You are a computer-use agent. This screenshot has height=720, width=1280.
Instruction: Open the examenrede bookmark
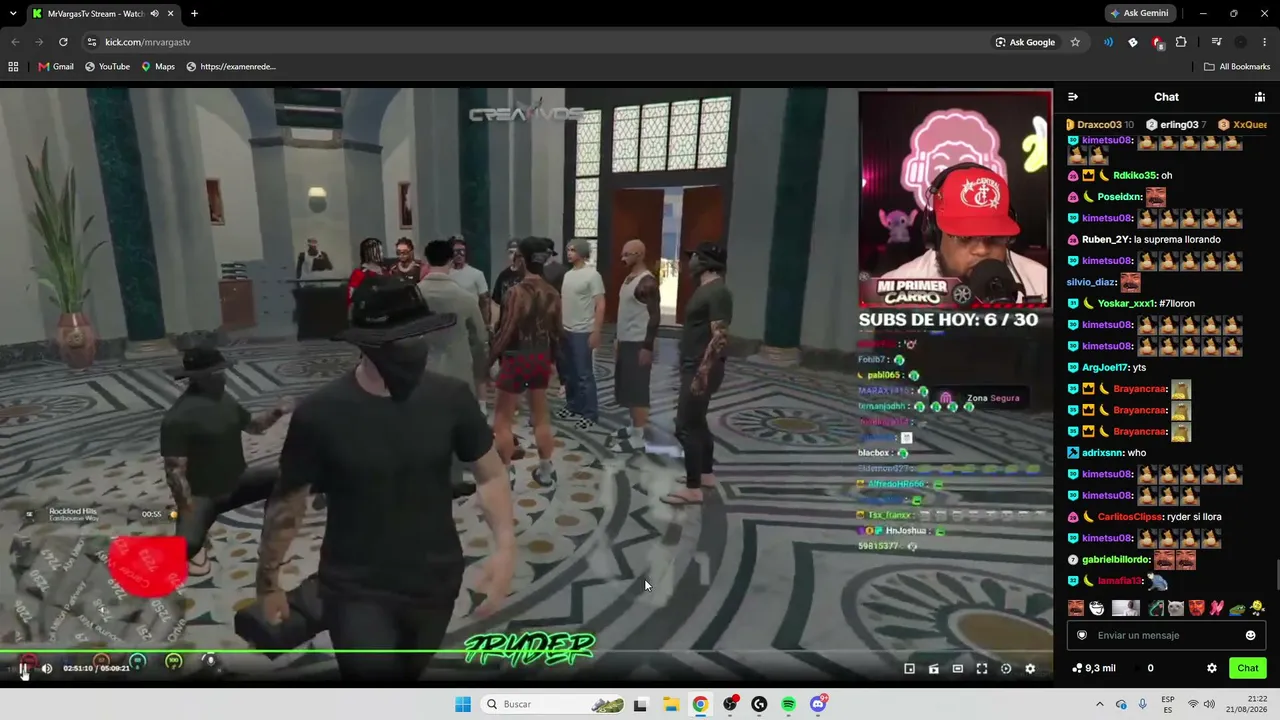point(231,67)
